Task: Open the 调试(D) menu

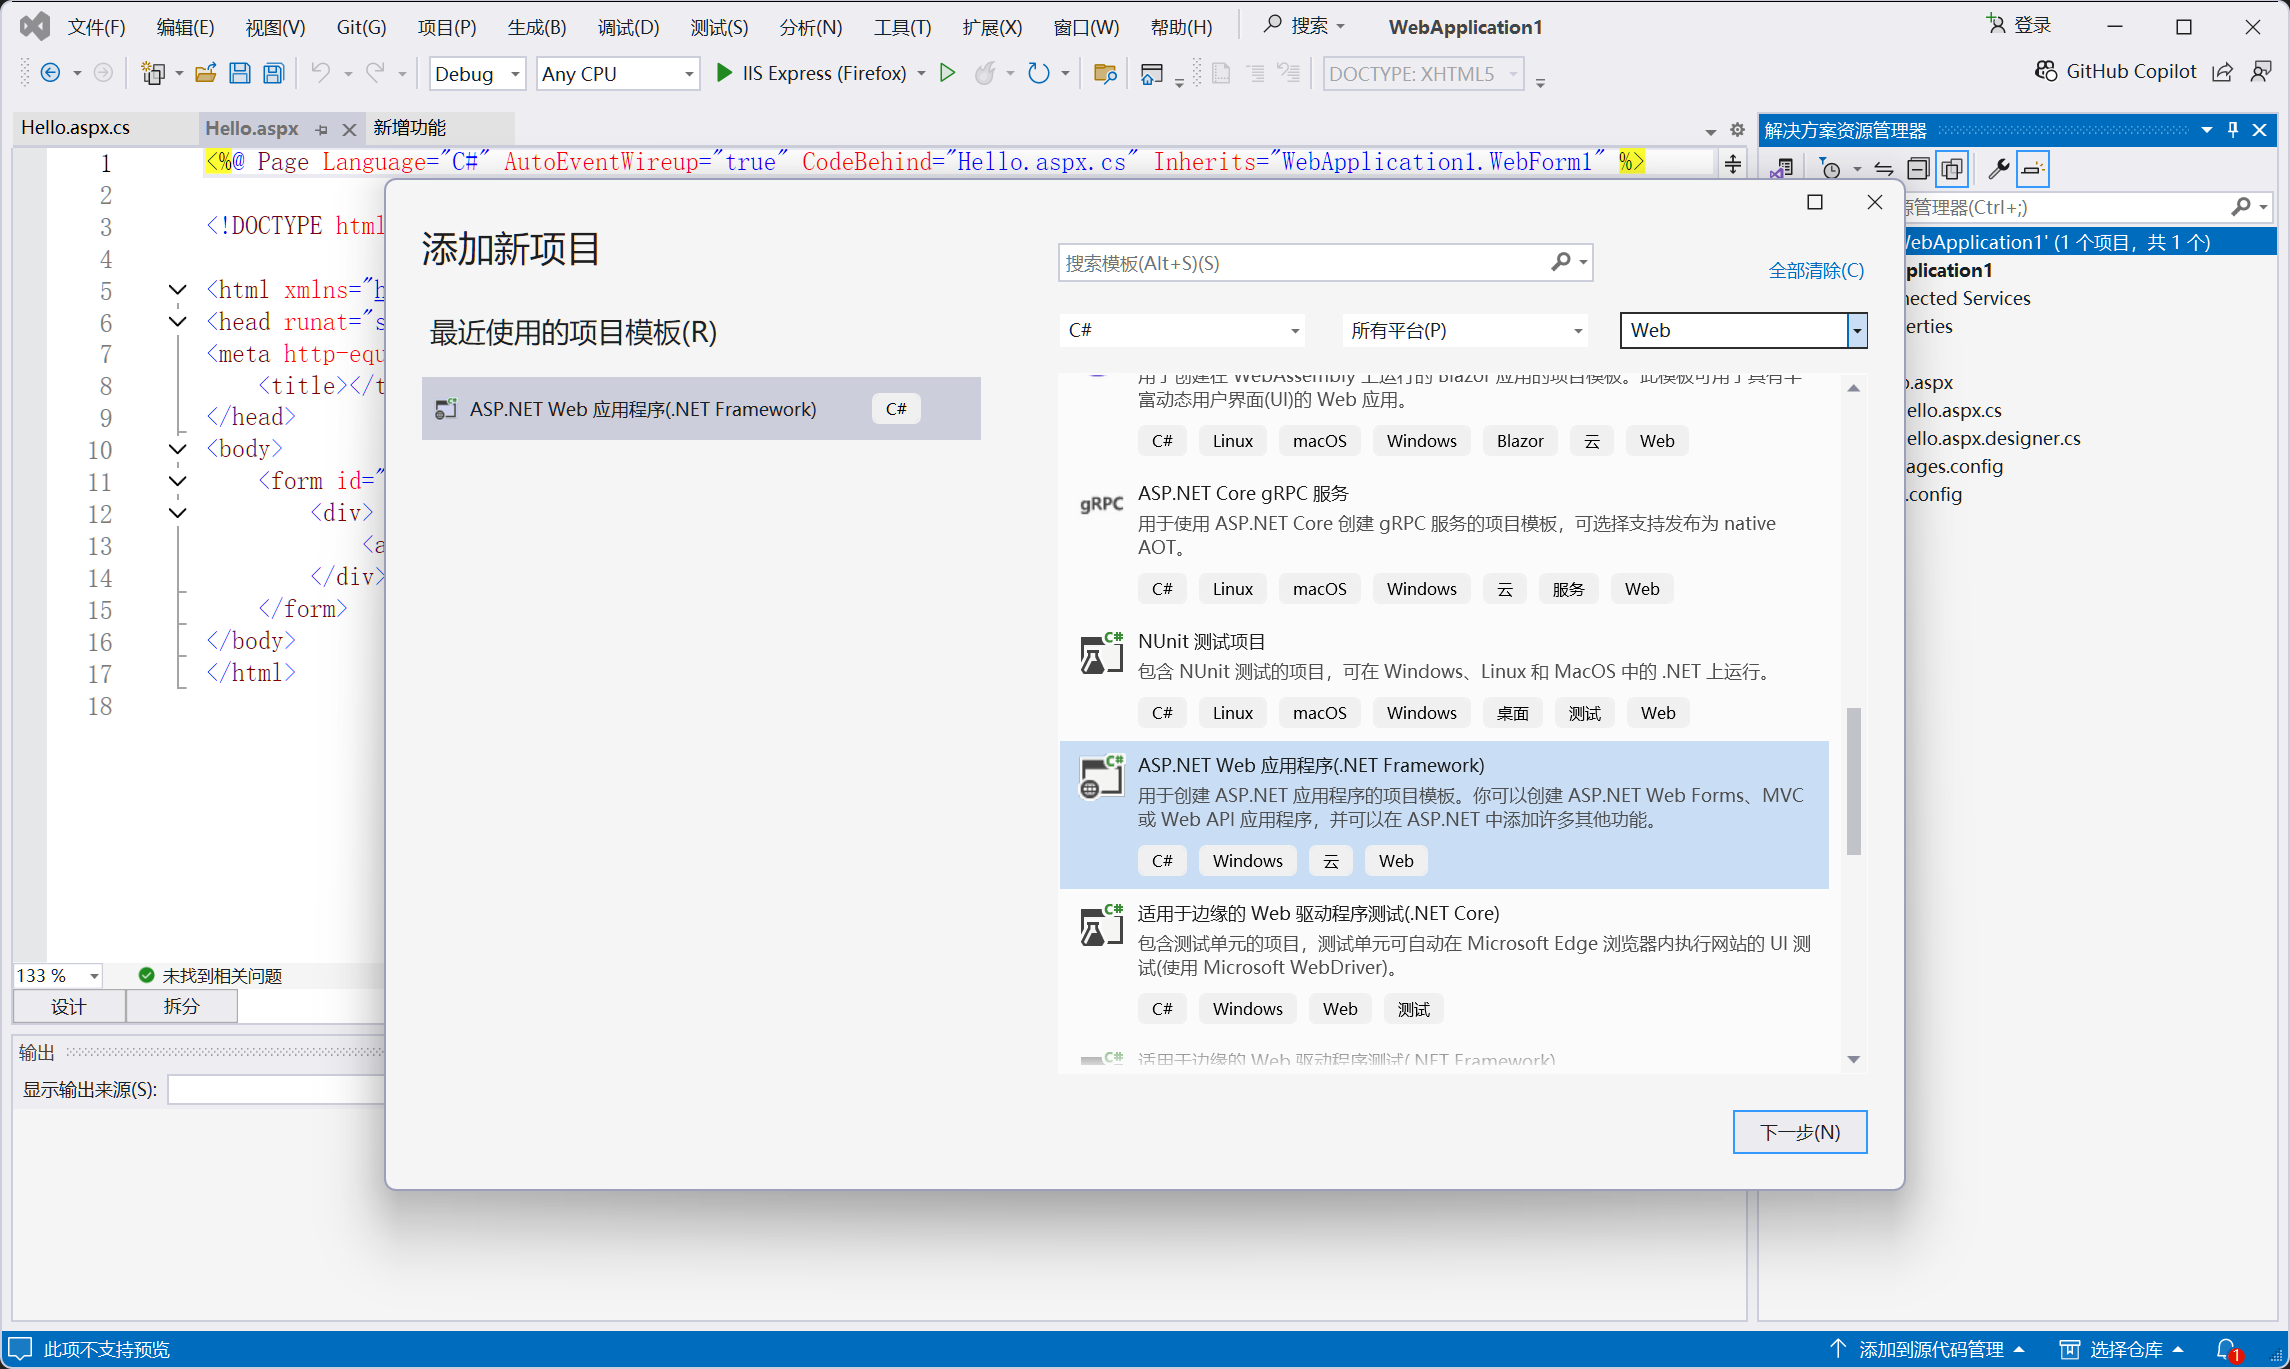Action: [x=628, y=27]
